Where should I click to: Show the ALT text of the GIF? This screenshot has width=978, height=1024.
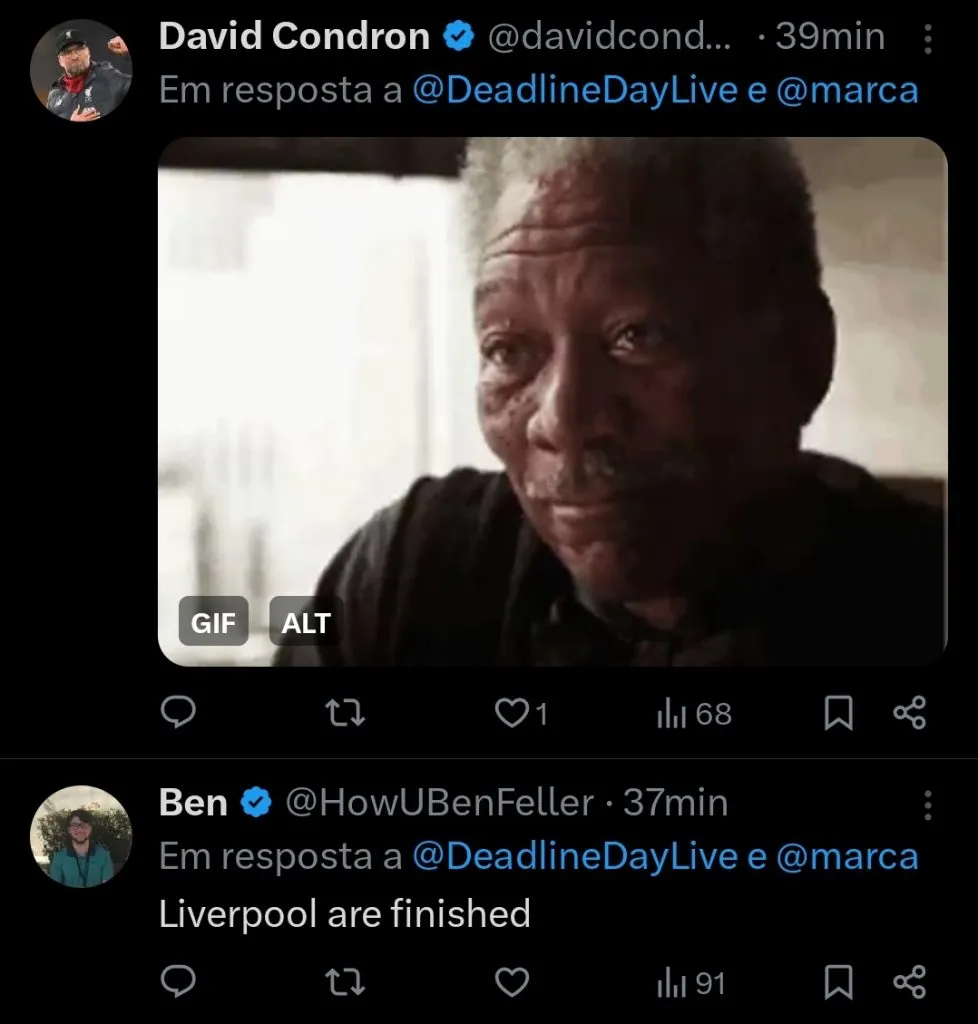point(305,622)
